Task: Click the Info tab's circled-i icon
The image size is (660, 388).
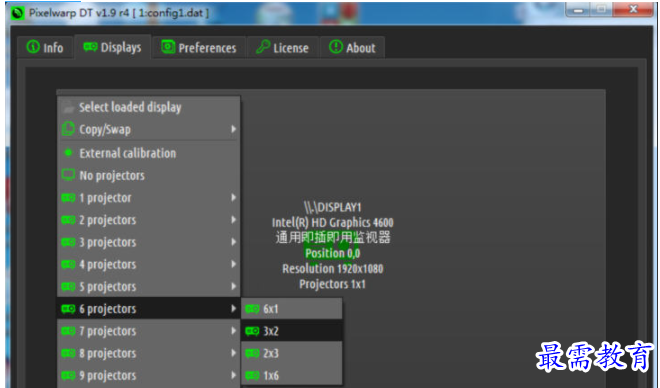Action: pos(33,47)
